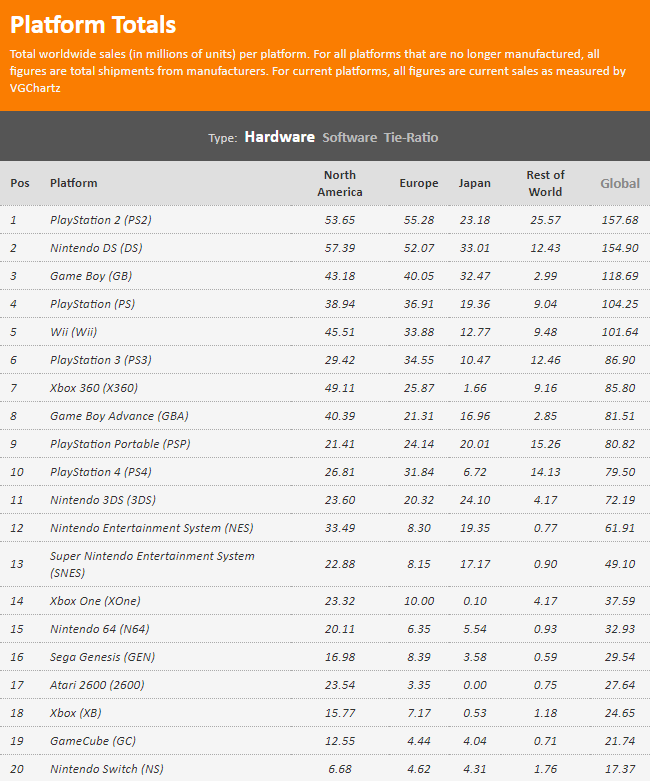The height and width of the screenshot is (781, 653).
Task: Switch to the Hardware type tab
Action: tap(279, 137)
